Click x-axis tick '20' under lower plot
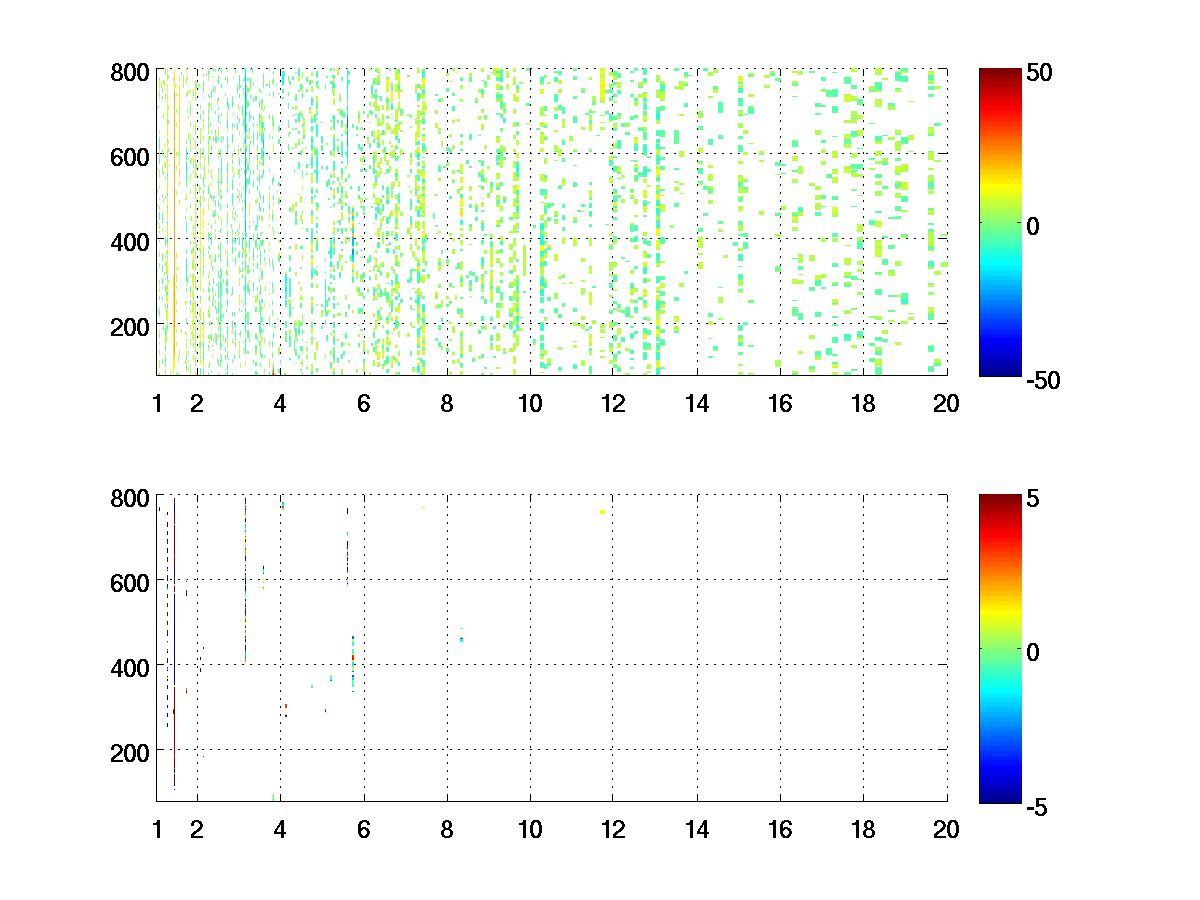This screenshot has height=900, width=1200. [x=946, y=829]
